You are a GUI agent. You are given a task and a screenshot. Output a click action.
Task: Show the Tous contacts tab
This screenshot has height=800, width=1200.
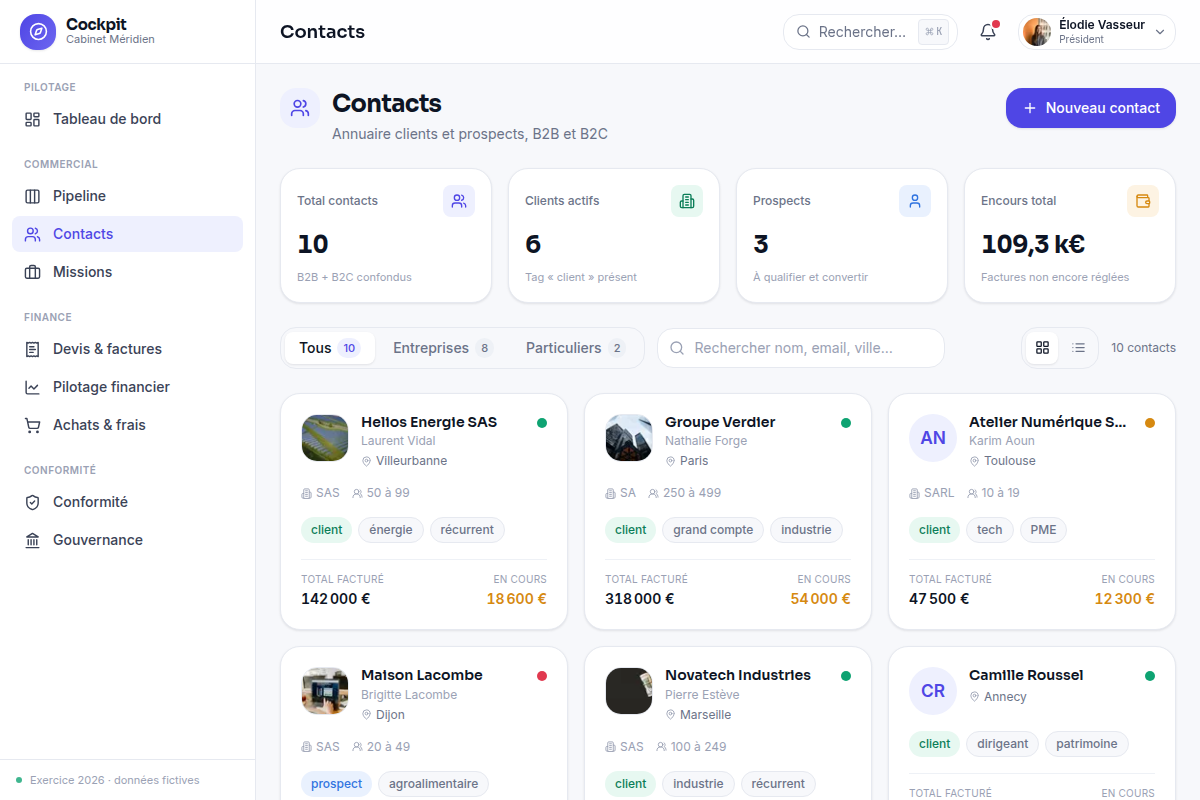pos(329,348)
